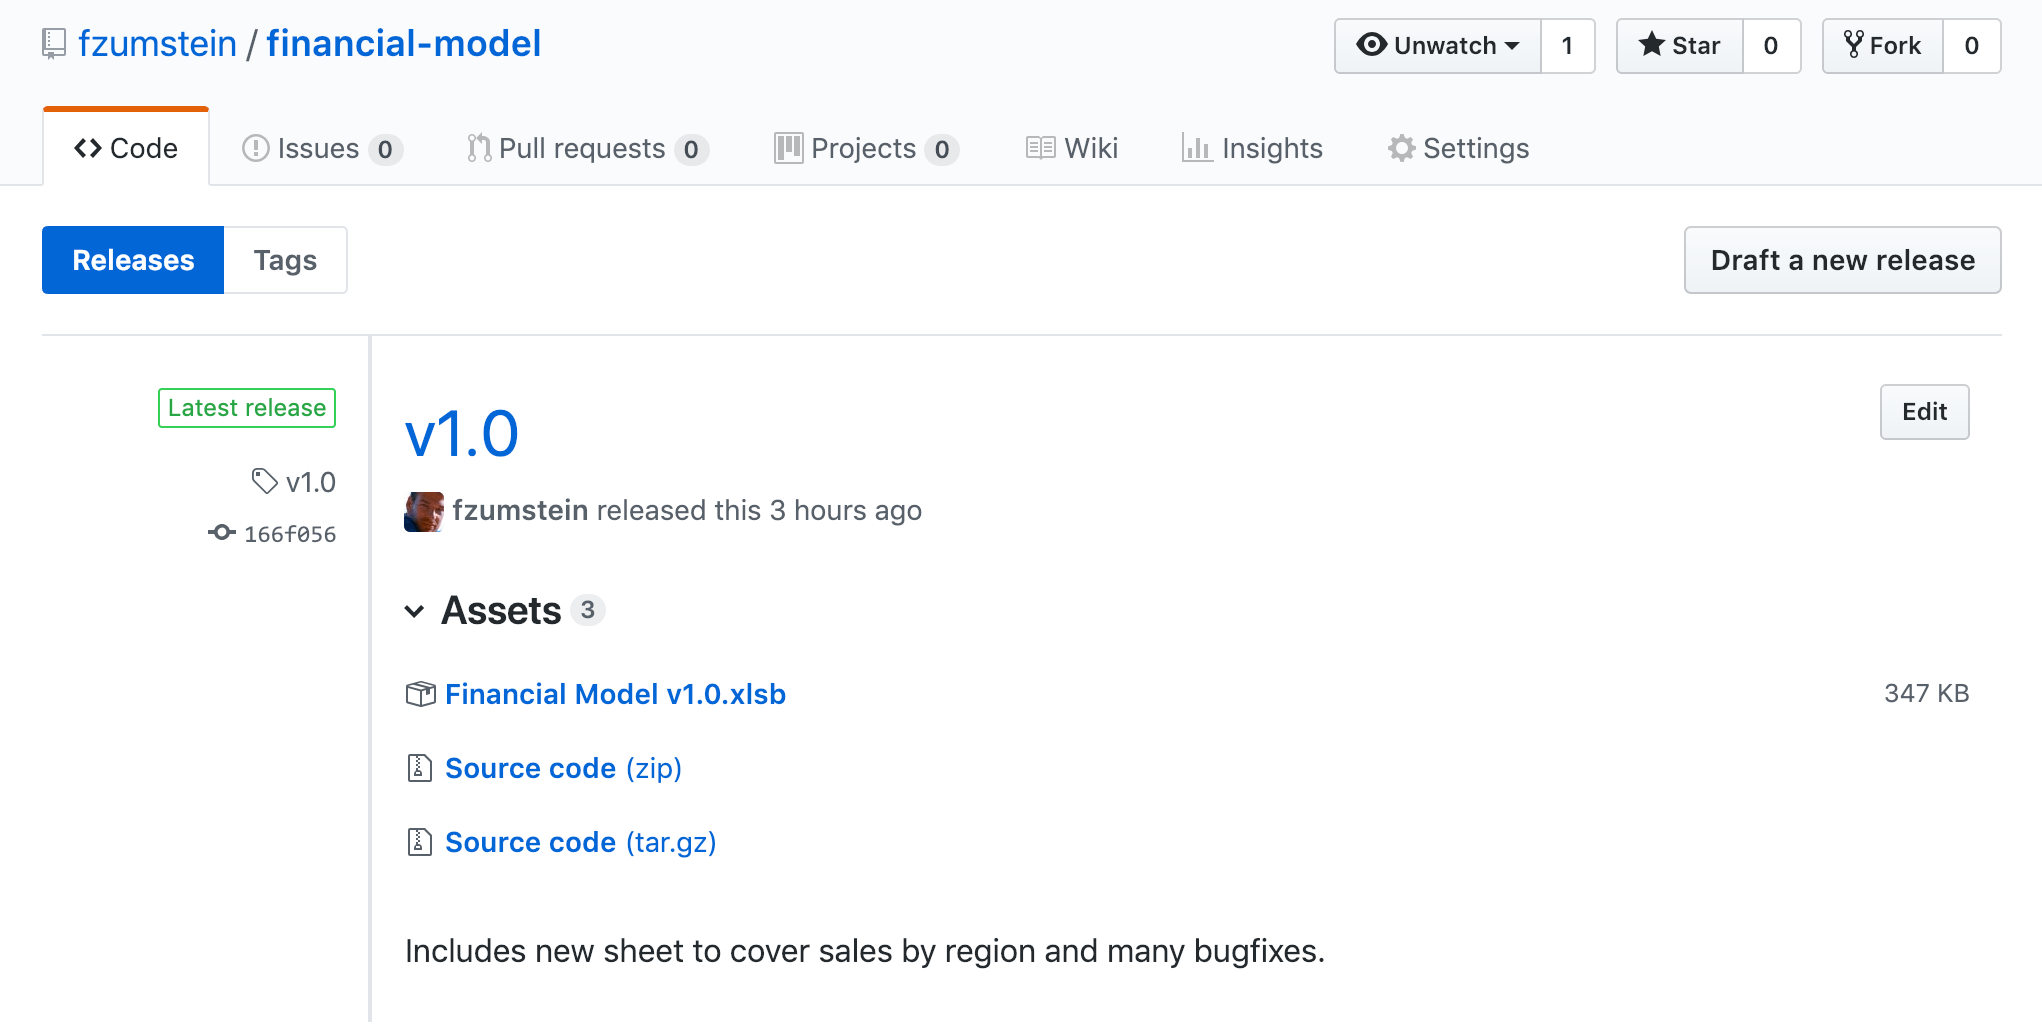Image resolution: width=2042 pixels, height=1034 pixels.
Task: Click the Settings gear icon
Action: 1401,148
